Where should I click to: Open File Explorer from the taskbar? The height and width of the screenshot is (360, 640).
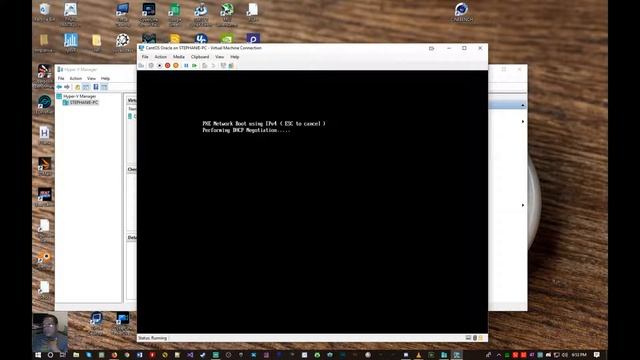[x=76, y=355]
